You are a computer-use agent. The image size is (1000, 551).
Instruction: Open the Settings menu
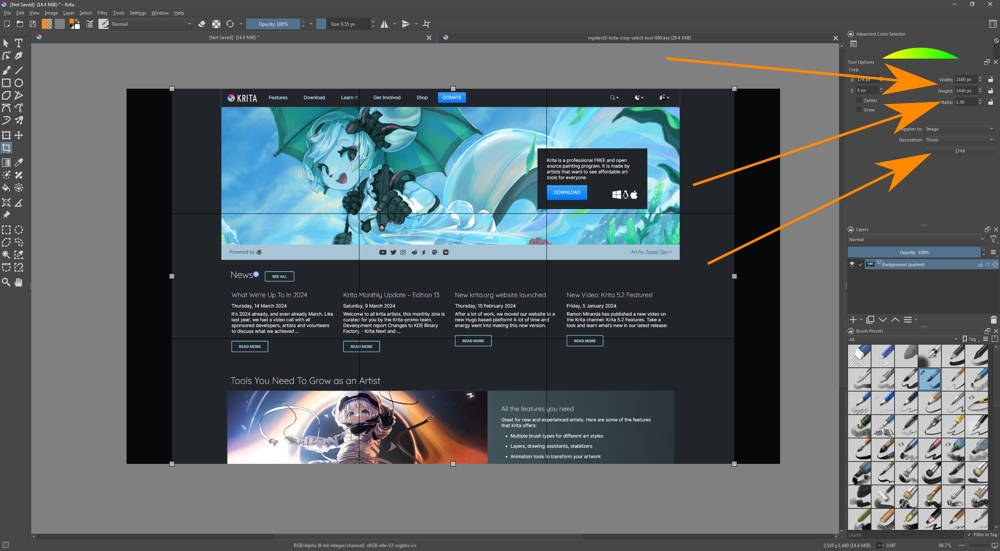pyautogui.click(x=138, y=13)
